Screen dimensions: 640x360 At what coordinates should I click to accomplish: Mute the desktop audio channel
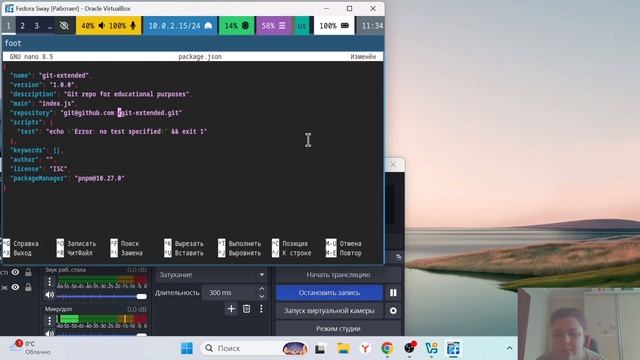click(x=50, y=295)
